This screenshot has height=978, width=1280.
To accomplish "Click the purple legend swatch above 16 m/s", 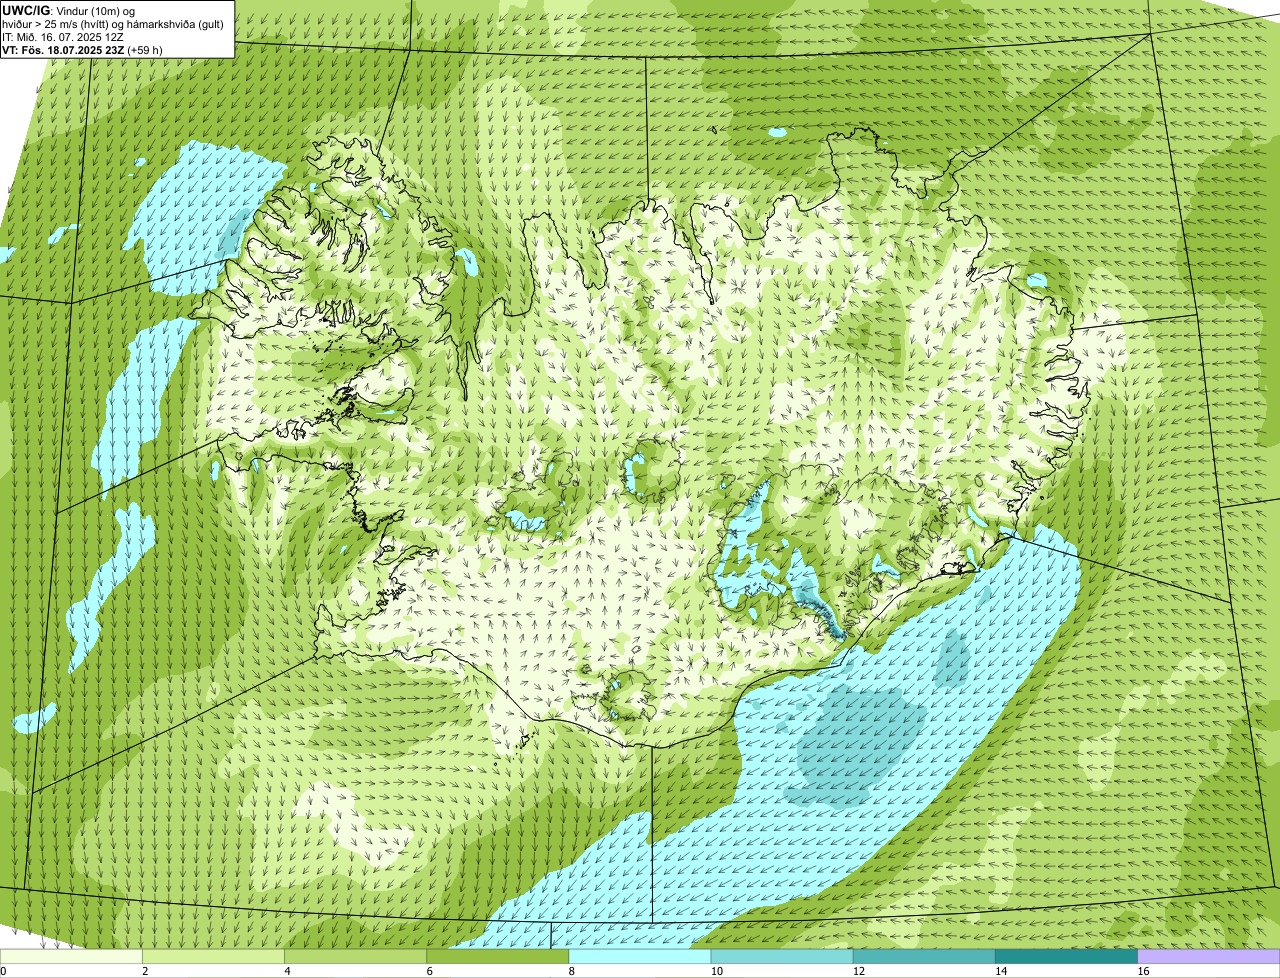I will pyautogui.click(x=1209, y=957).
